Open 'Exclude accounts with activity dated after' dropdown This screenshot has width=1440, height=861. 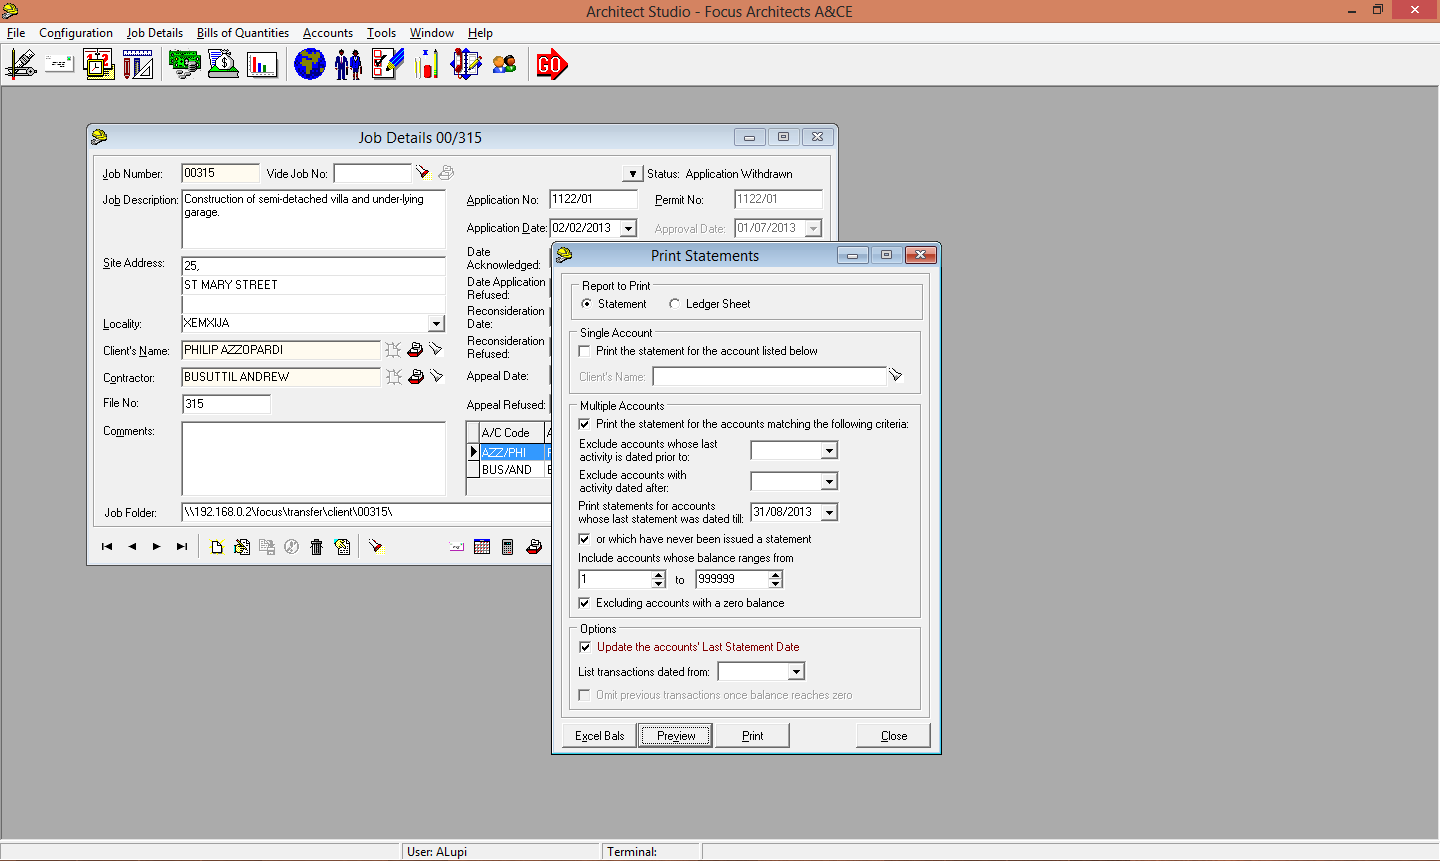coord(829,482)
